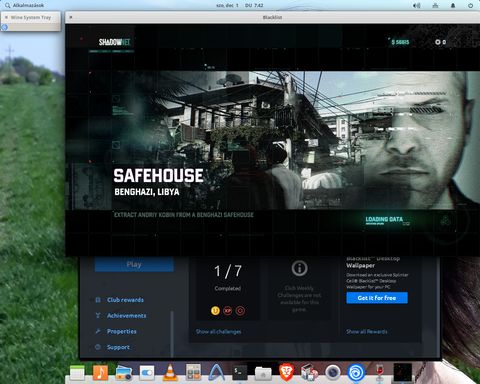Click the blue tray icon in Wine System Tray
Image resolution: width=480 pixels, height=384 pixels.
[4, 27]
